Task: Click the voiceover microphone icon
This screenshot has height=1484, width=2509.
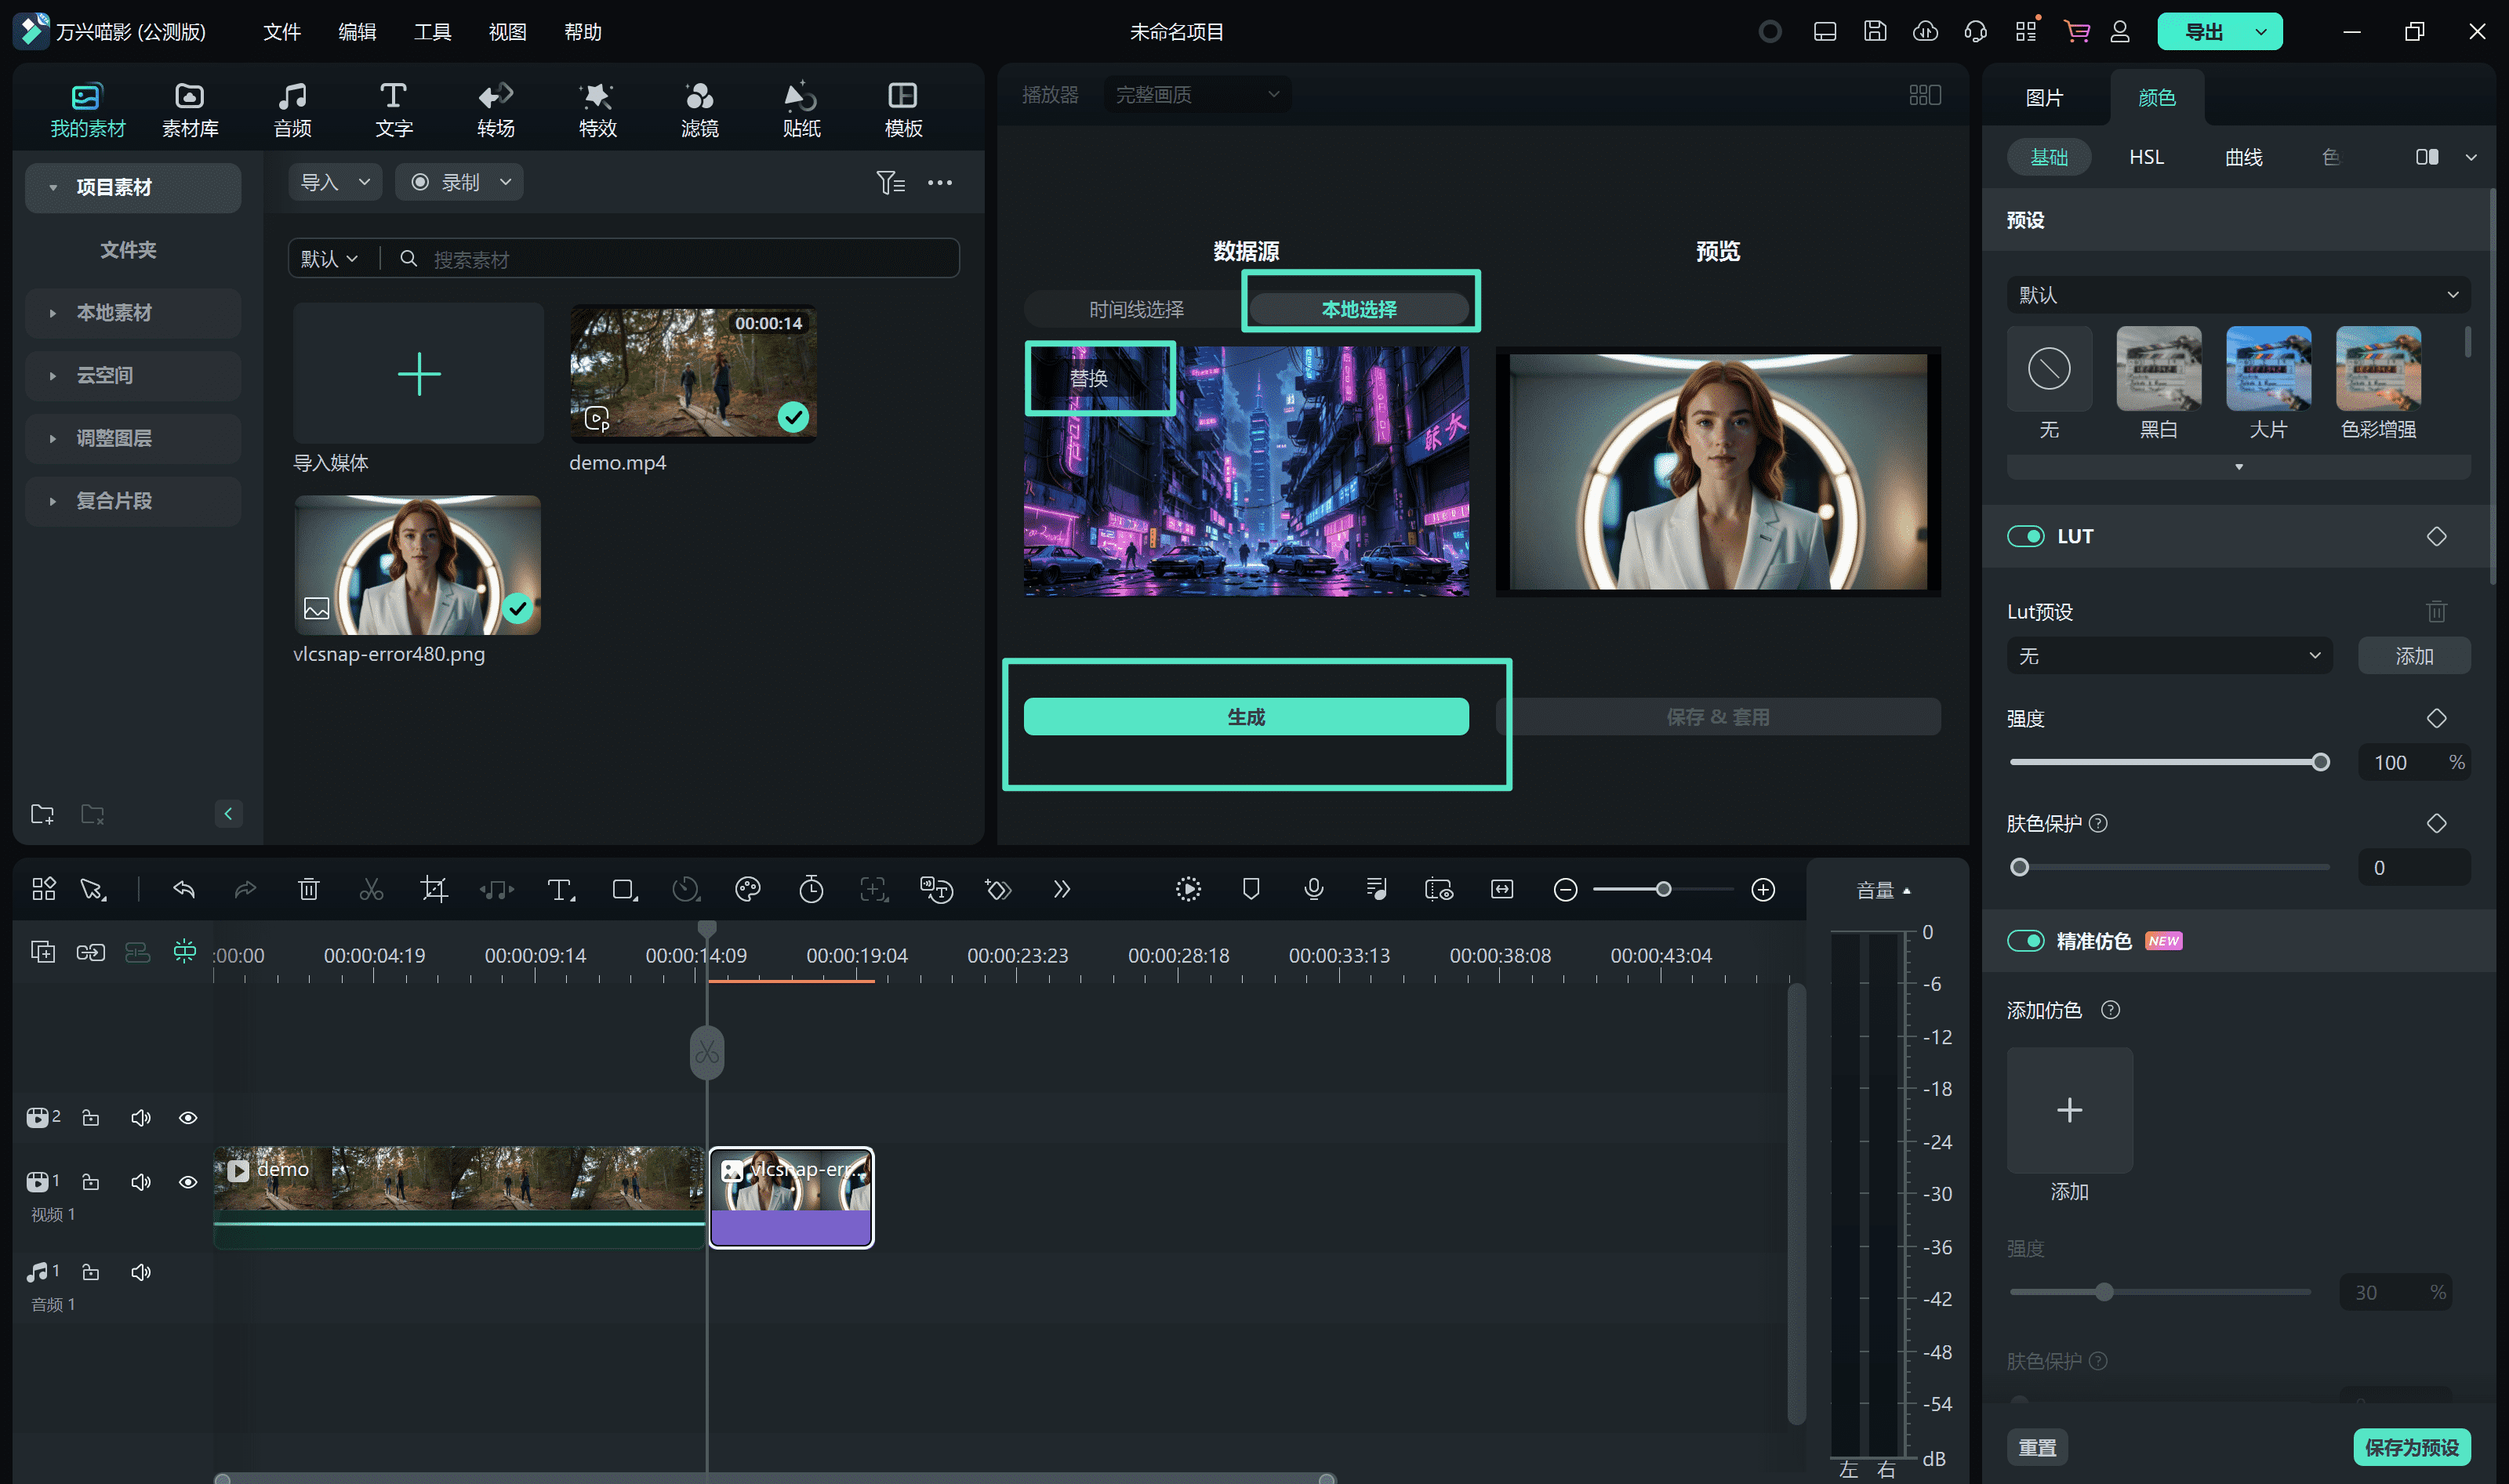Action: [x=1313, y=889]
